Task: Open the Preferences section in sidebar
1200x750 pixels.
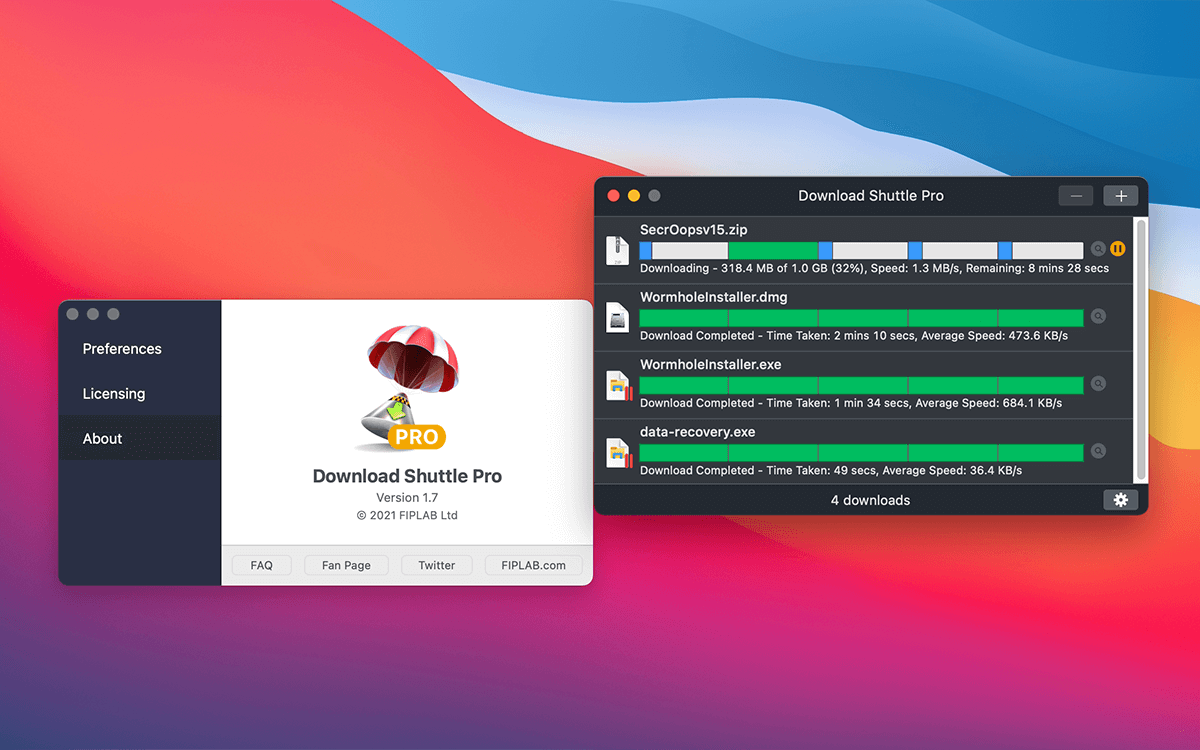Action: pos(140,349)
